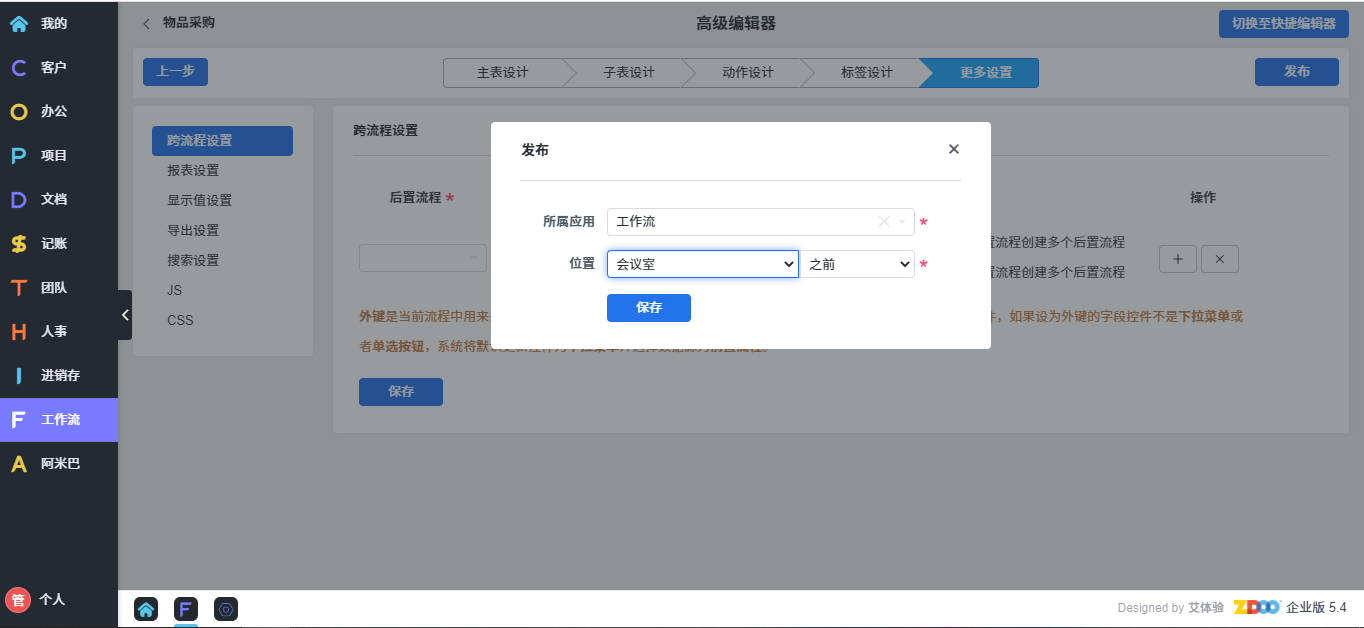1364x628 pixels.
Task: Click the plus button to add row
Action: 1177,259
